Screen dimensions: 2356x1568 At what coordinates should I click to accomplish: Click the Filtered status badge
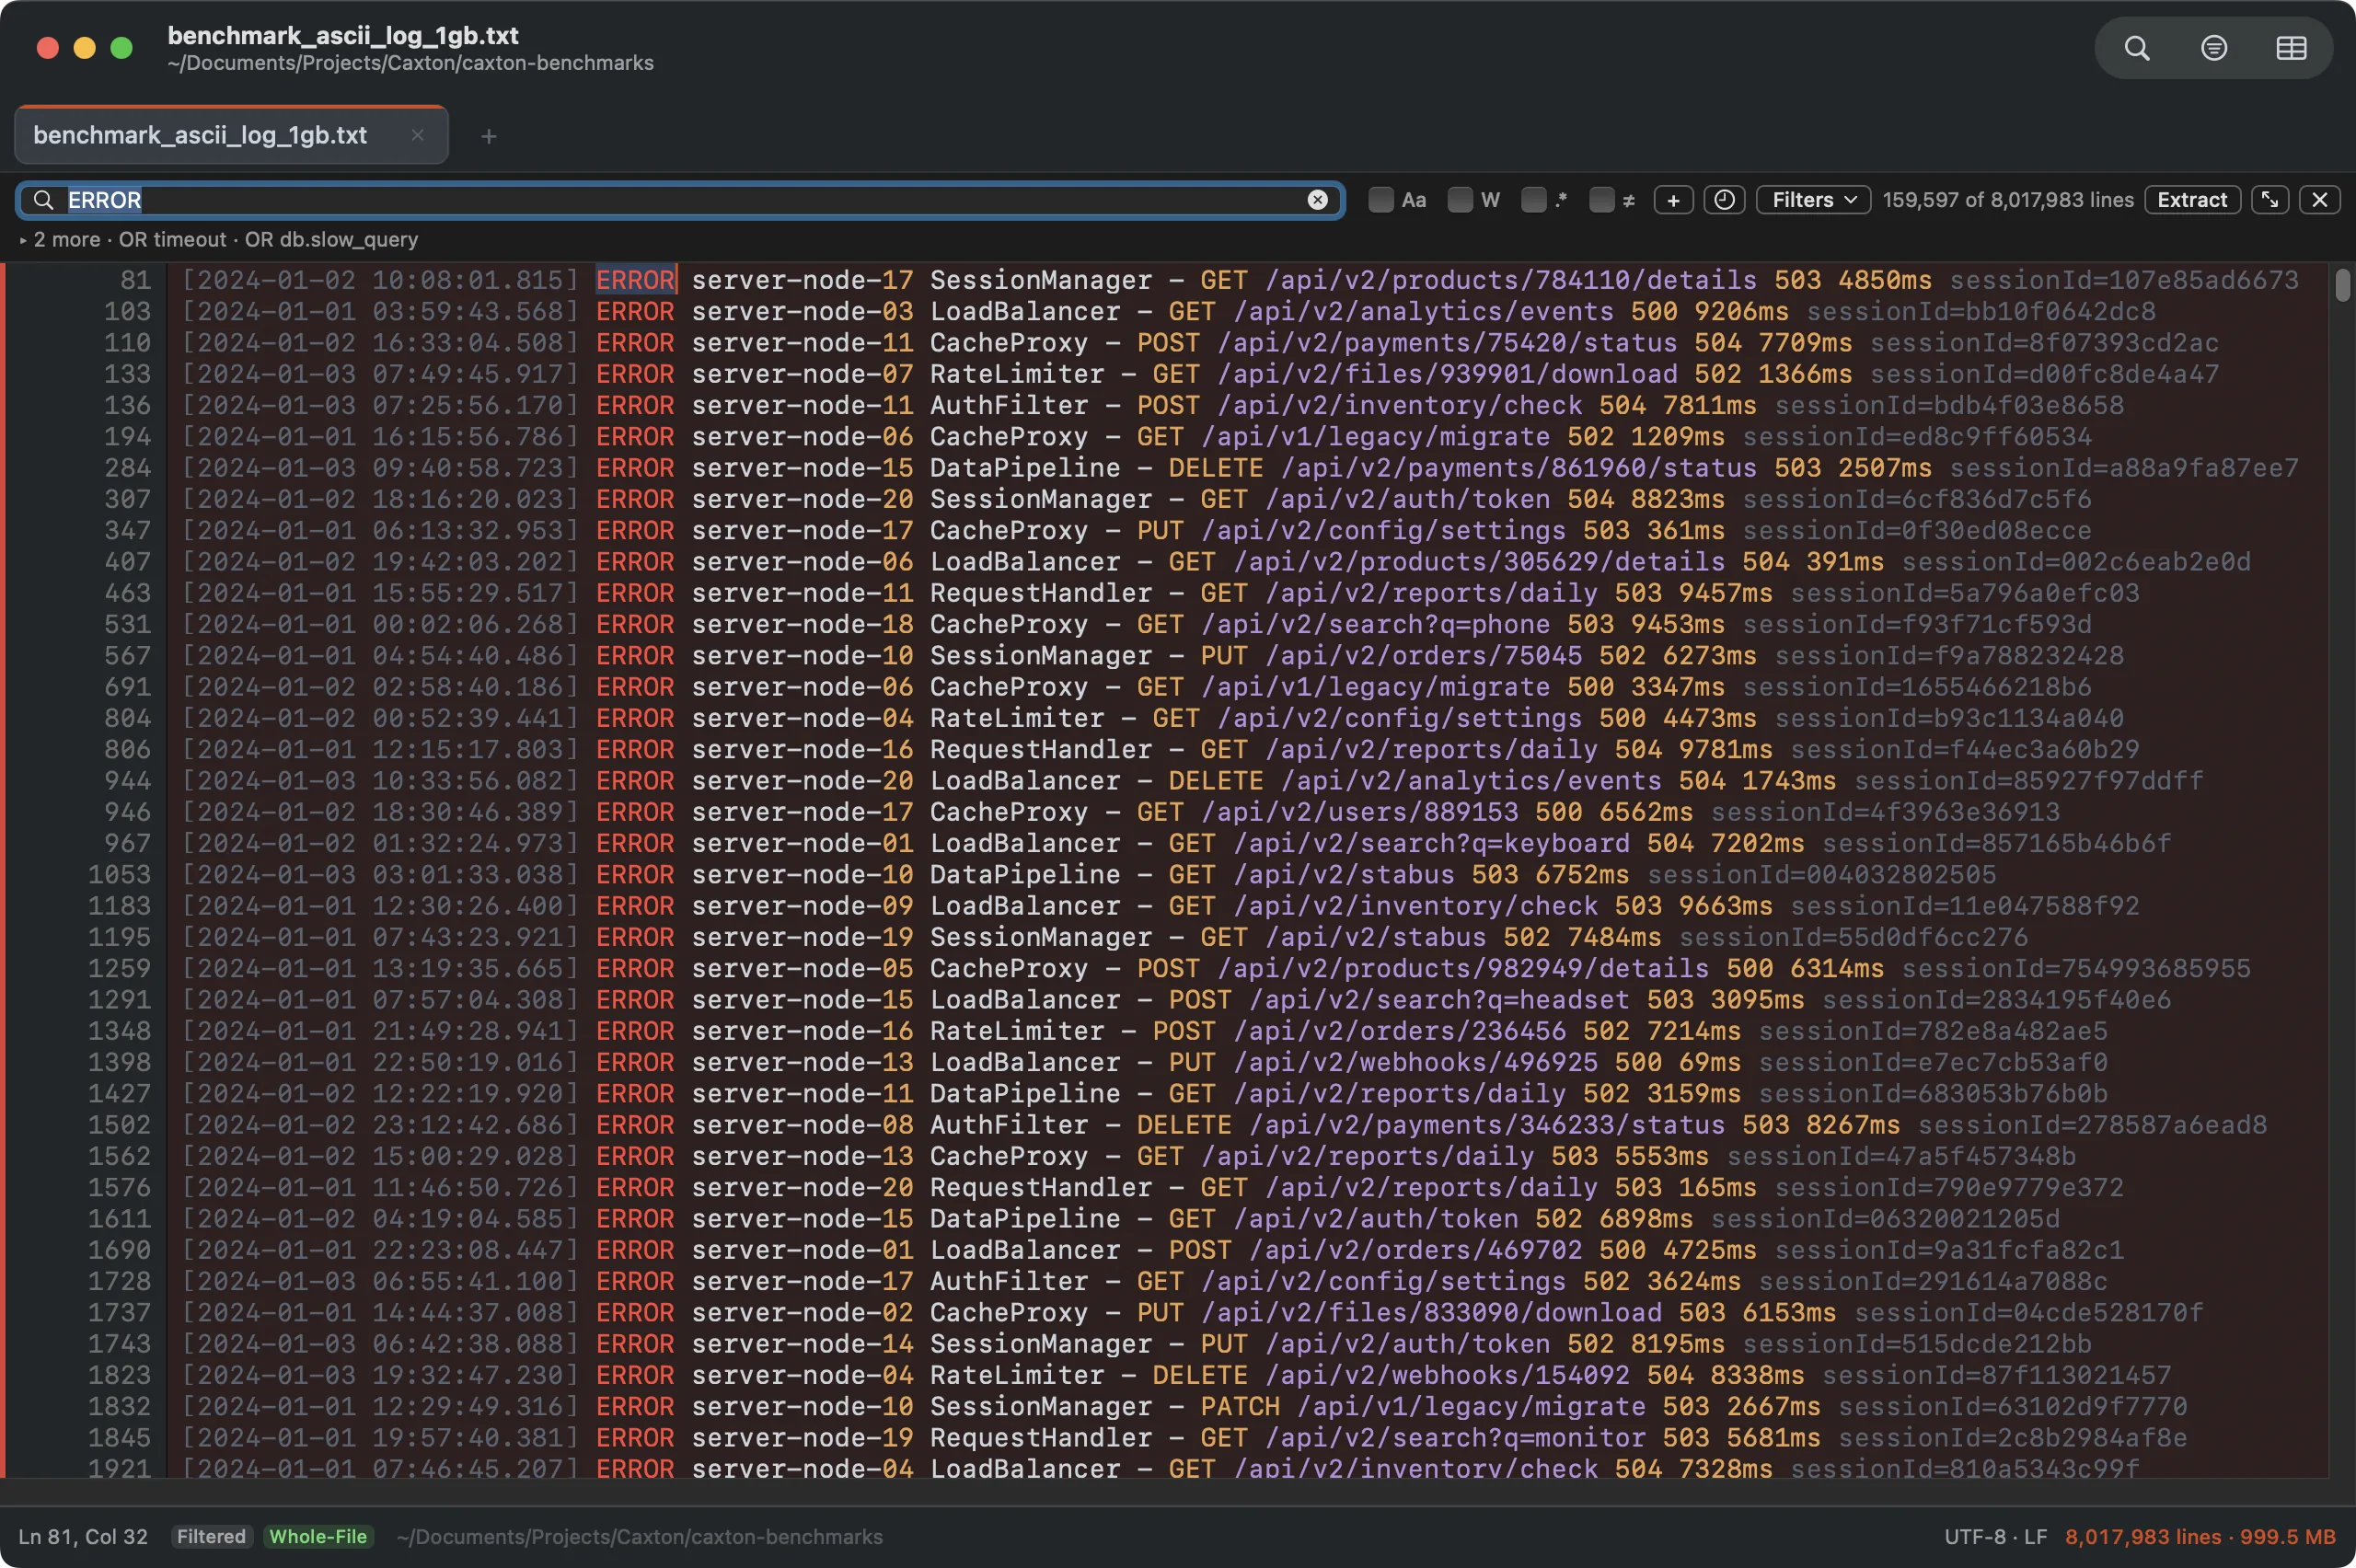(211, 1537)
